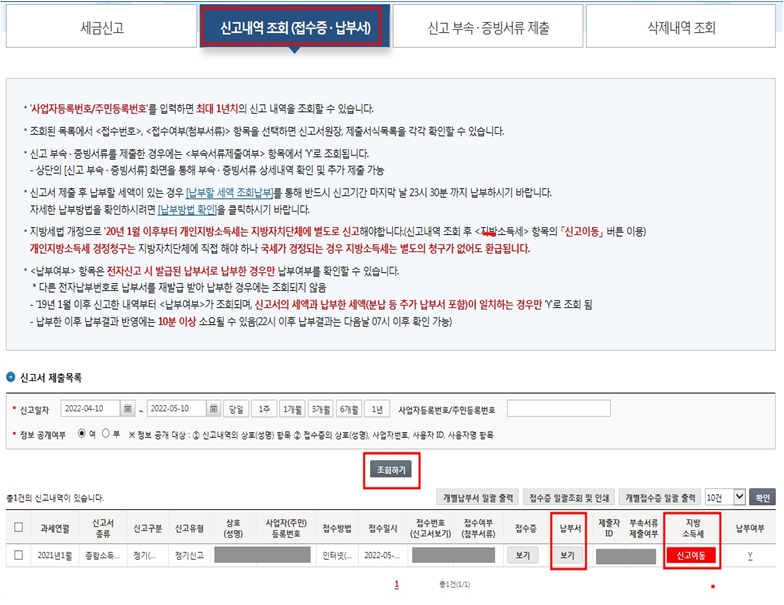Set date range with the 1주 button

[x=264, y=409]
